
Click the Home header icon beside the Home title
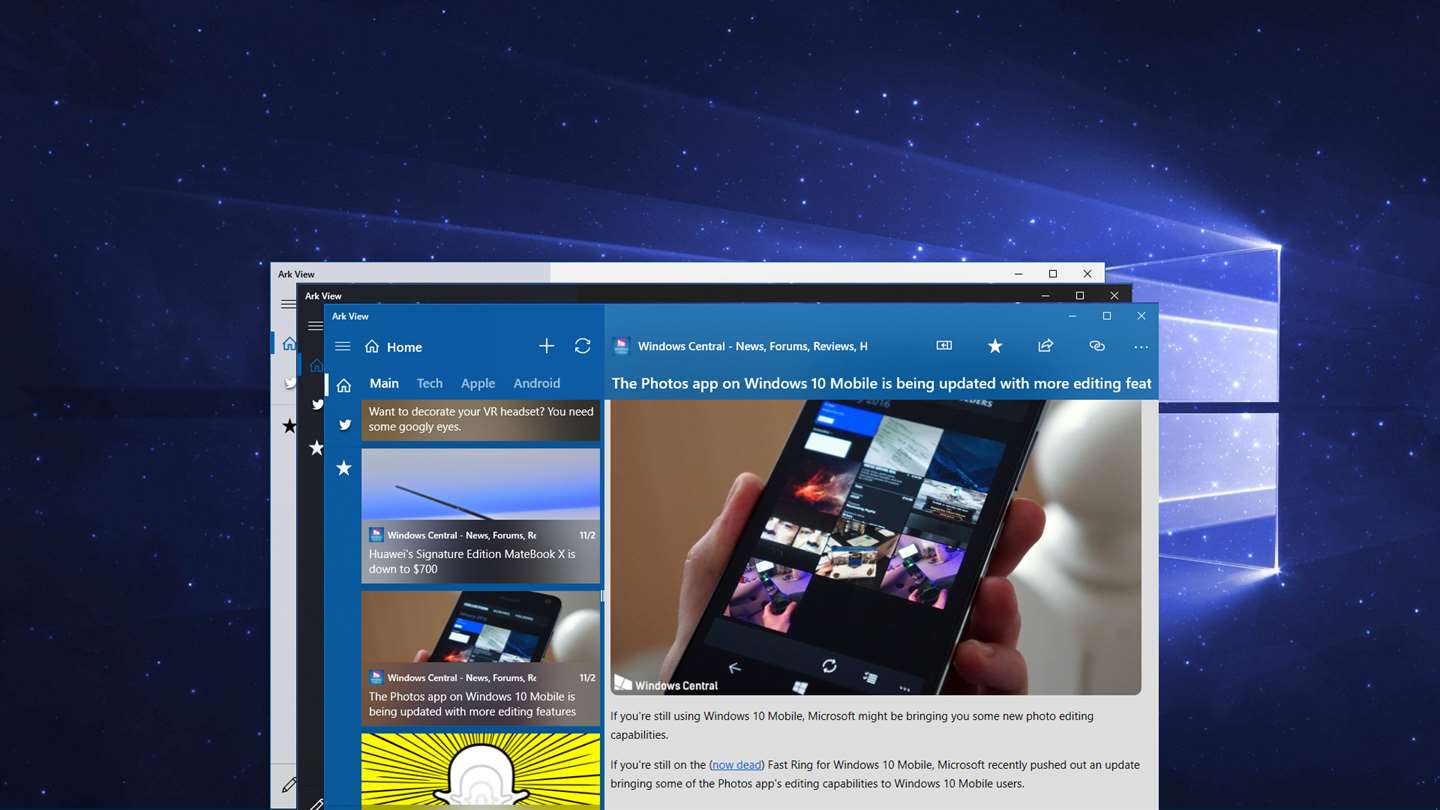tap(372, 346)
